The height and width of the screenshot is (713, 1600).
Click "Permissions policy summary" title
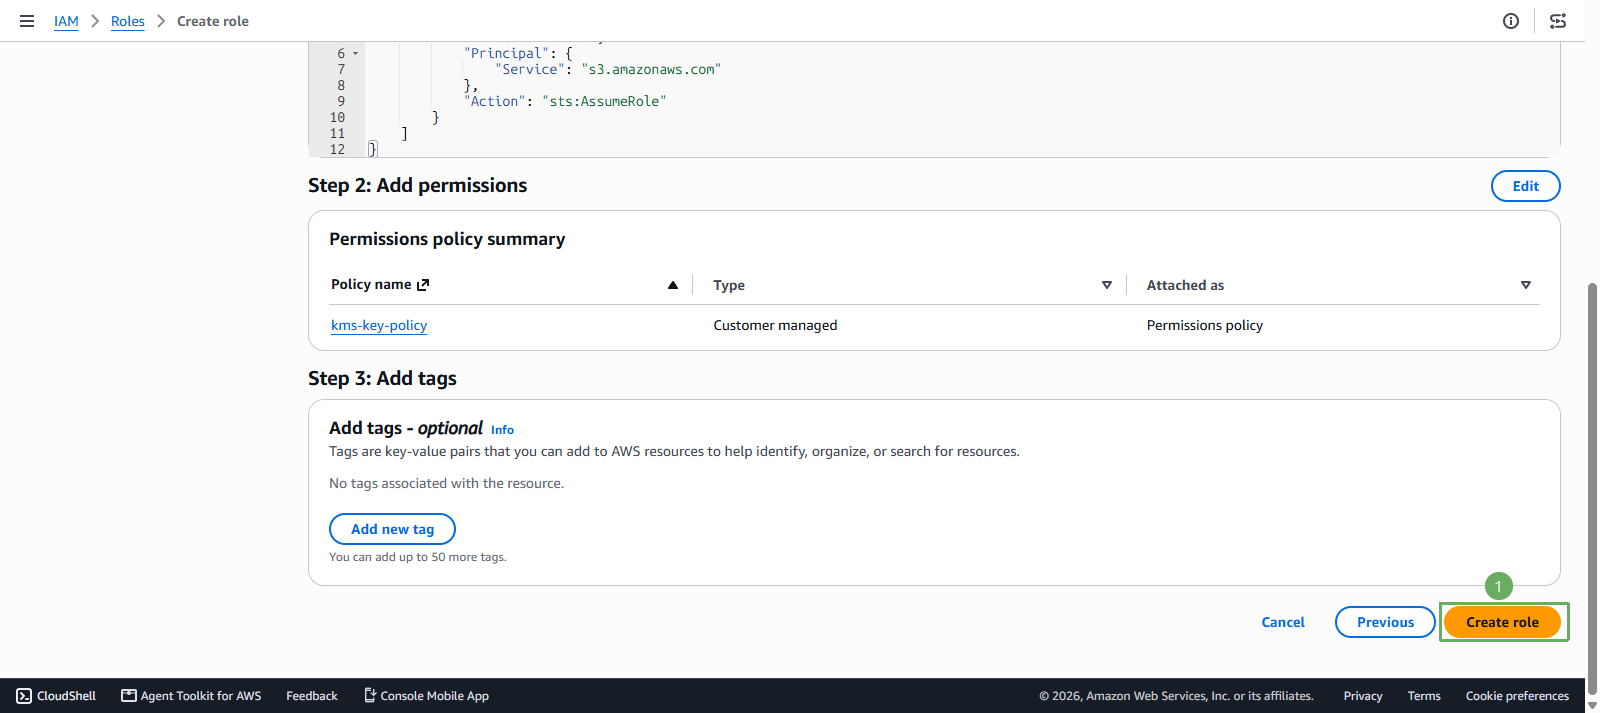pyautogui.click(x=447, y=239)
